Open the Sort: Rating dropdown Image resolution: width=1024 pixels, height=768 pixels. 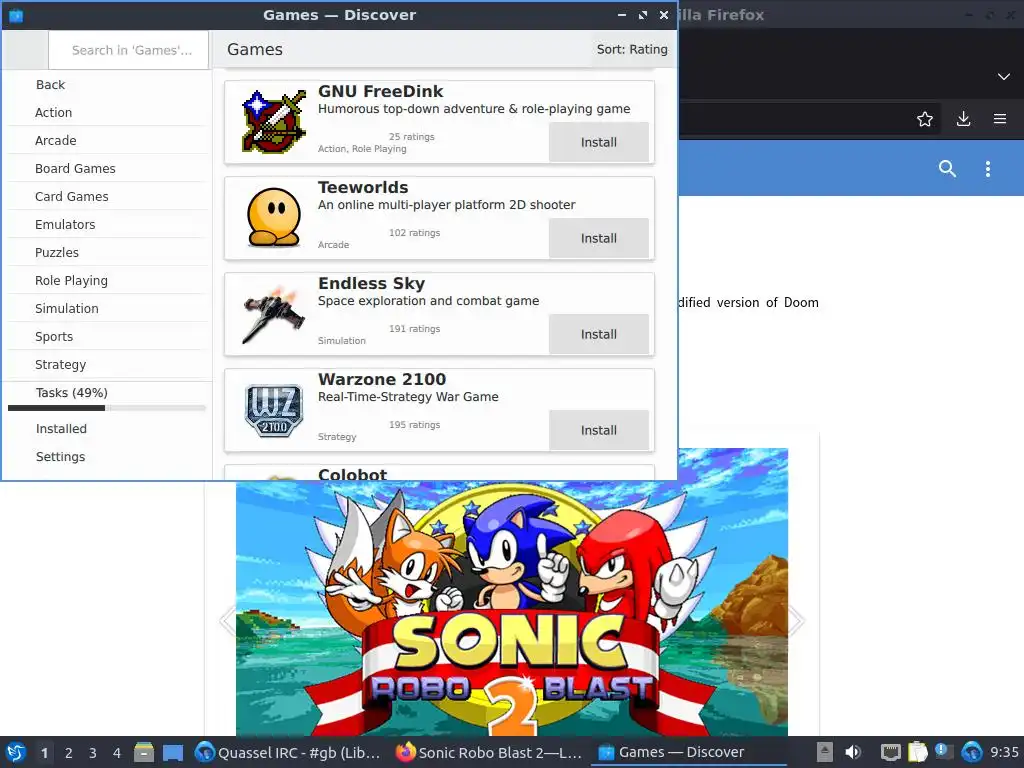[x=632, y=50]
